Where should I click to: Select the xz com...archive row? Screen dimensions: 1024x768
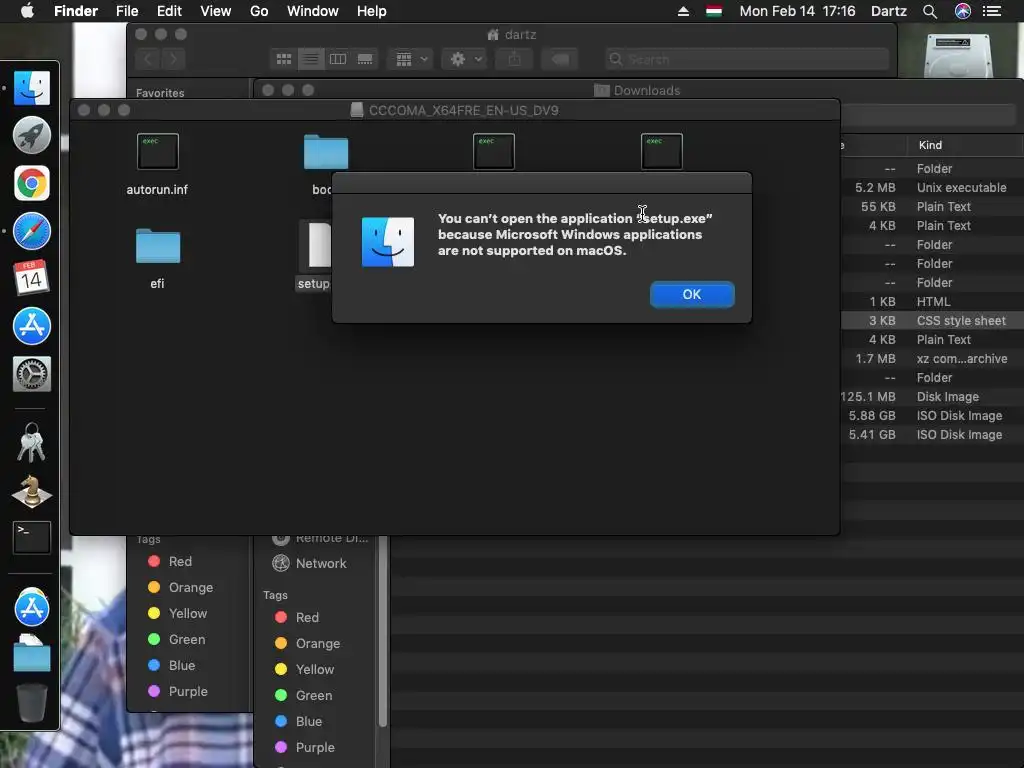click(x=932, y=359)
